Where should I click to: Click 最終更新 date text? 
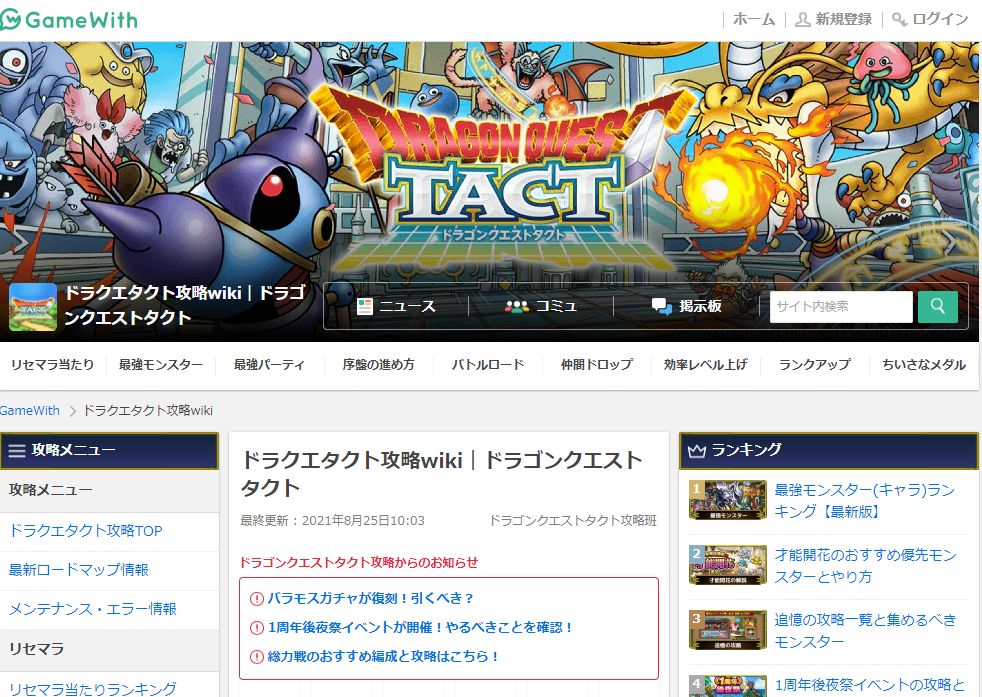pos(333,520)
